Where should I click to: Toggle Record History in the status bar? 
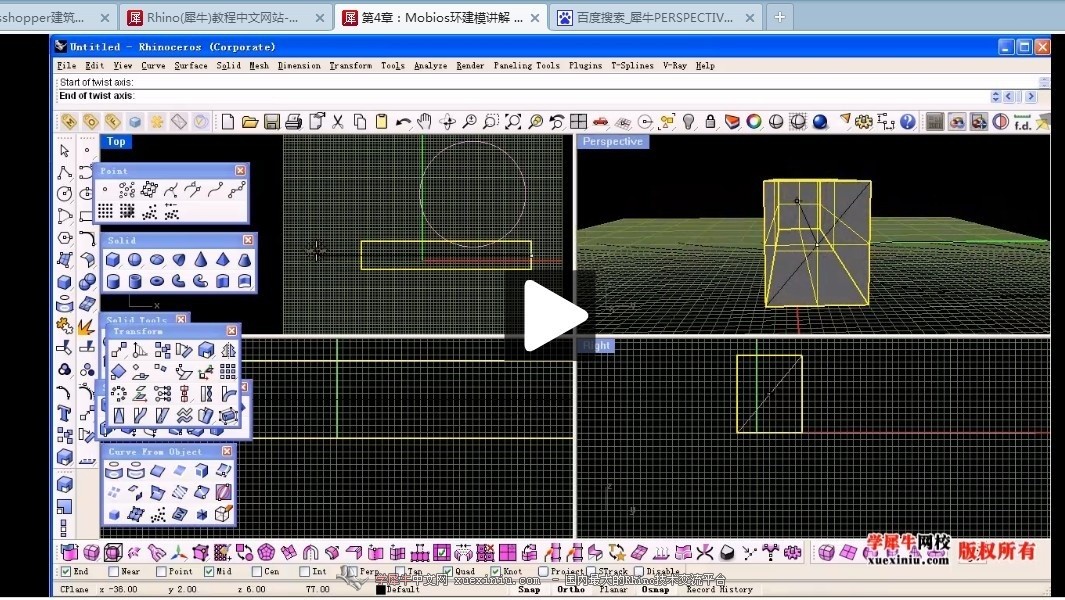pos(719,589)
